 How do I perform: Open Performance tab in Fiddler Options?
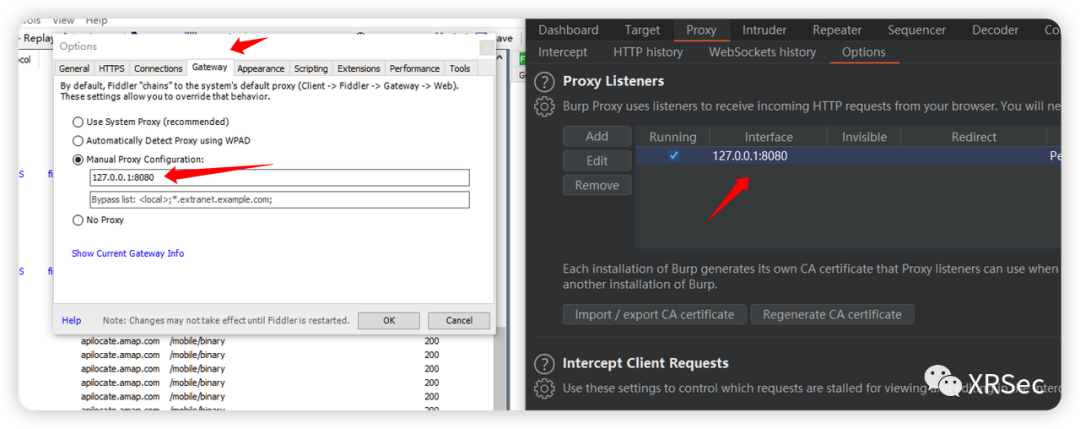tap(414, 69)
